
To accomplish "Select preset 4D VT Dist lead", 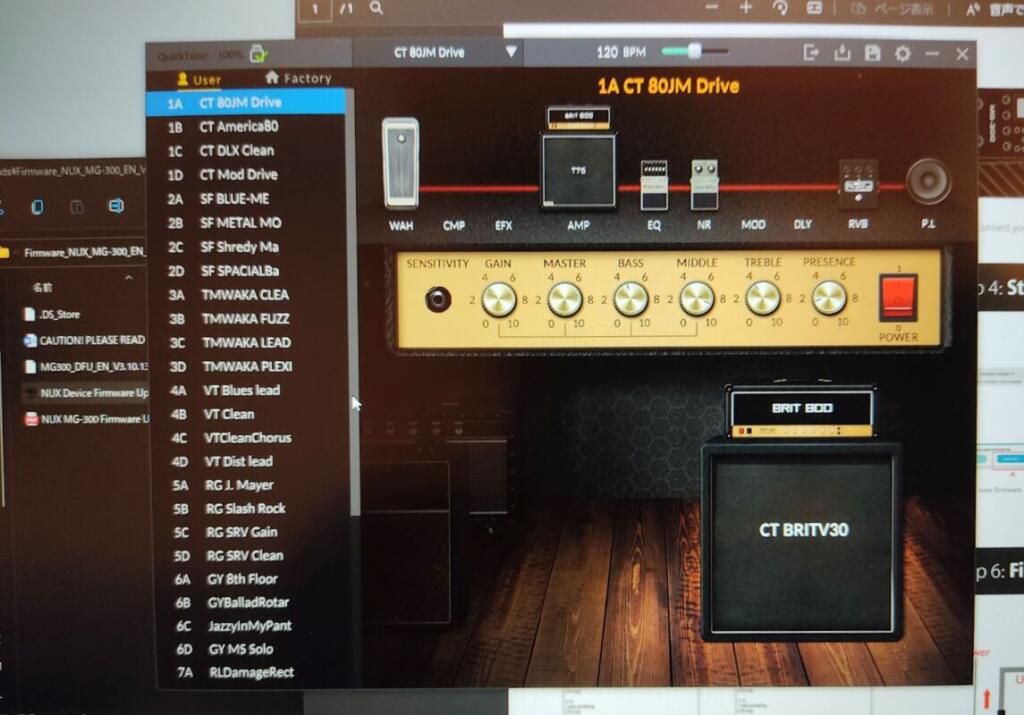I will (251, 462).
